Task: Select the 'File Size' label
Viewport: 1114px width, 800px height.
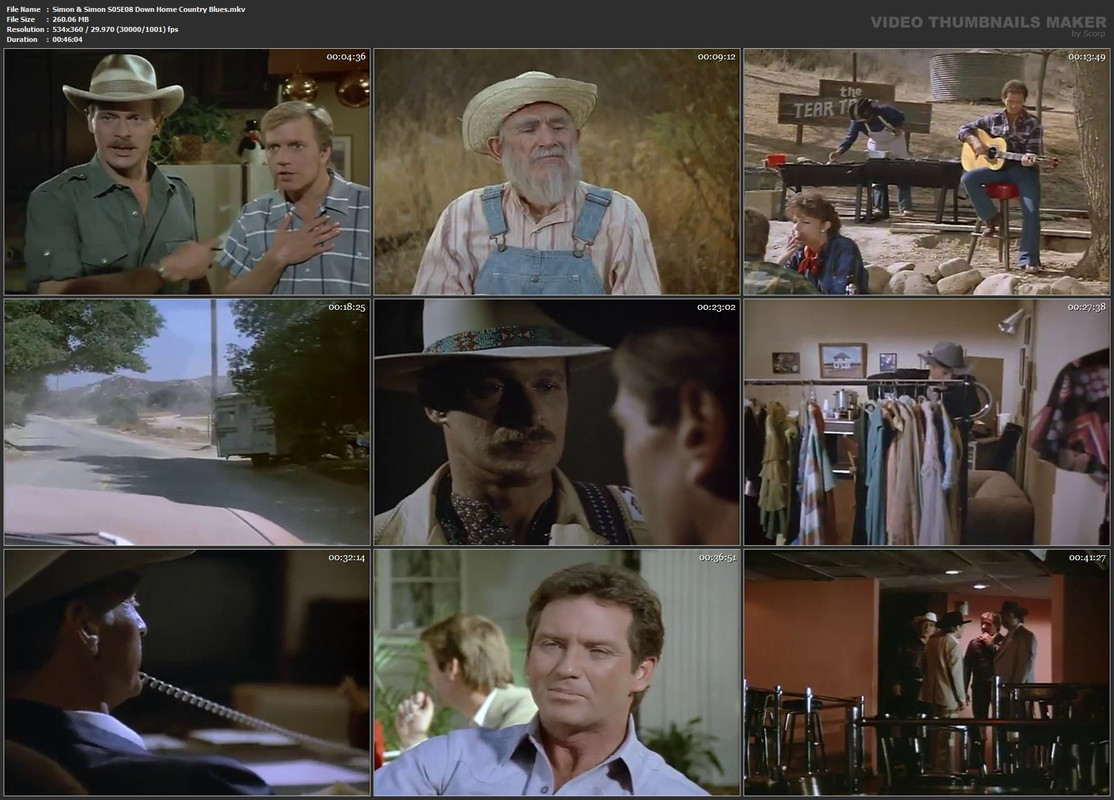Action: 21,19
